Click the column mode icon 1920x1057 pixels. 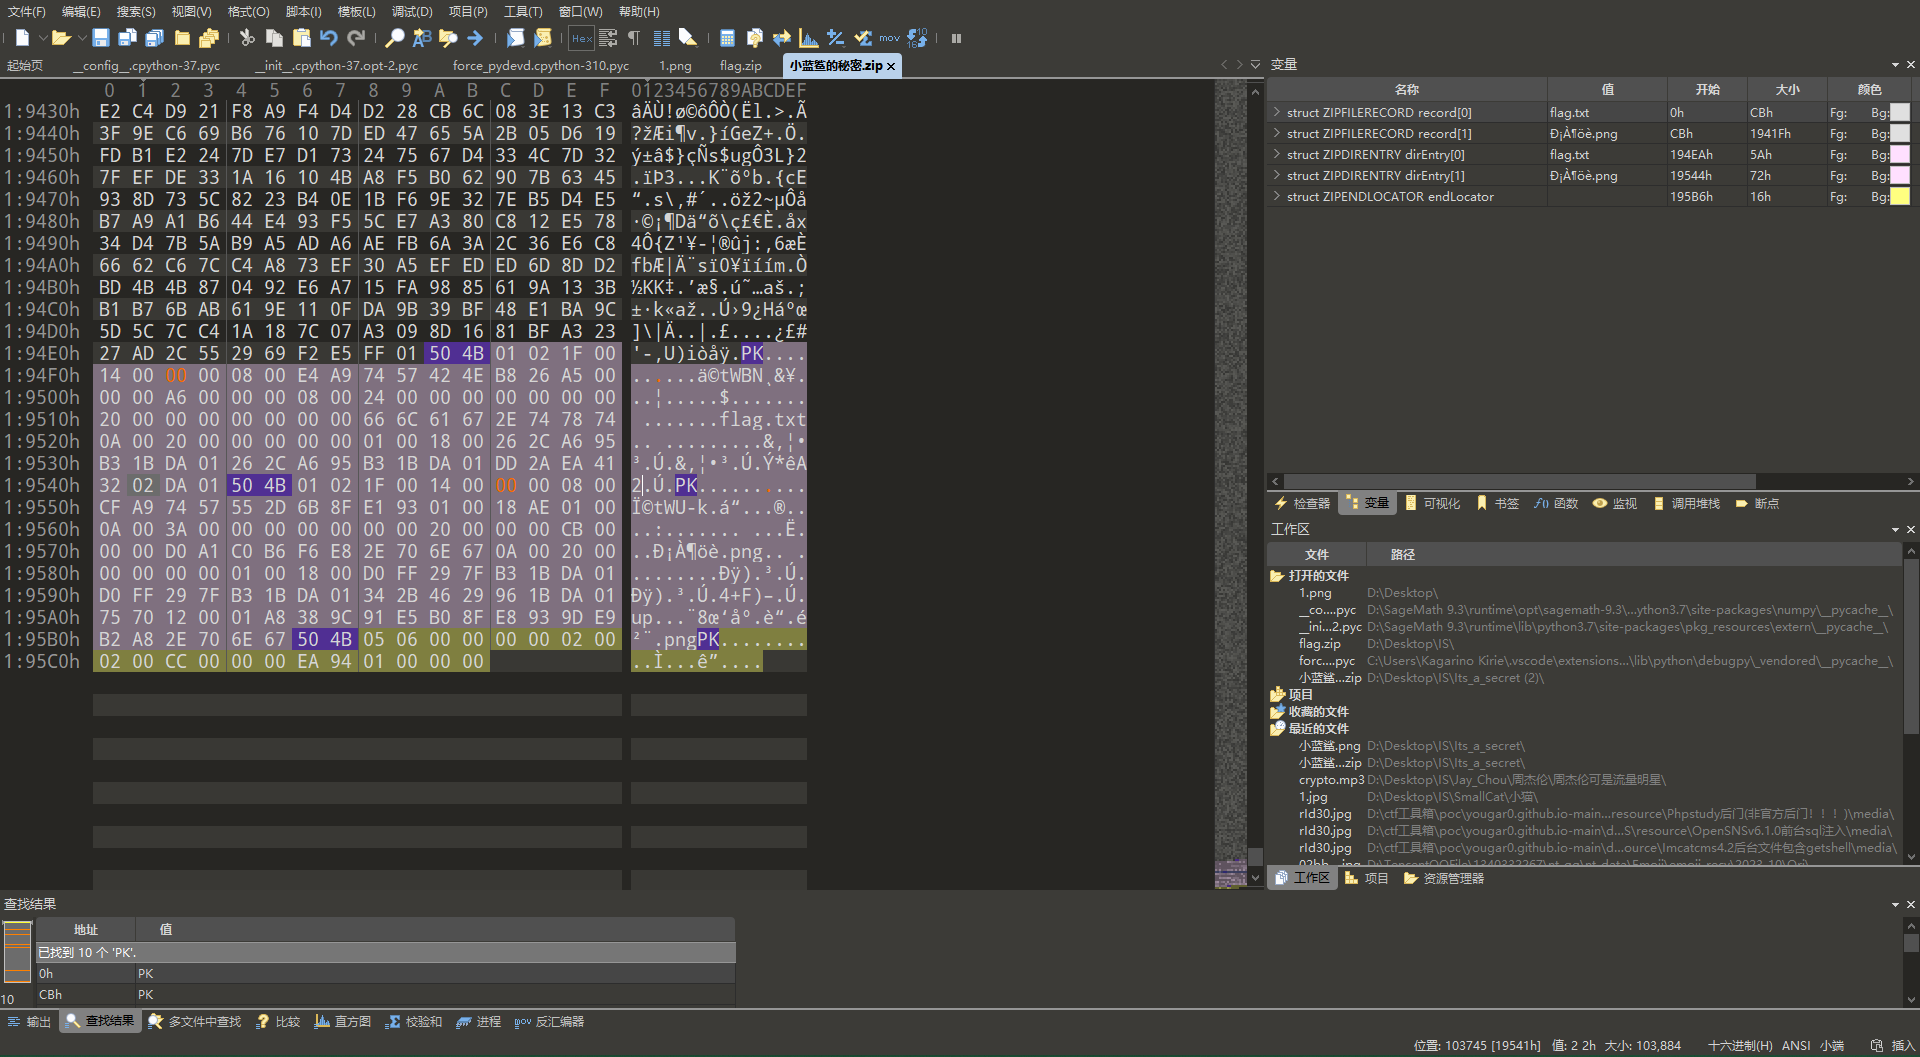(x=661, y=38)
